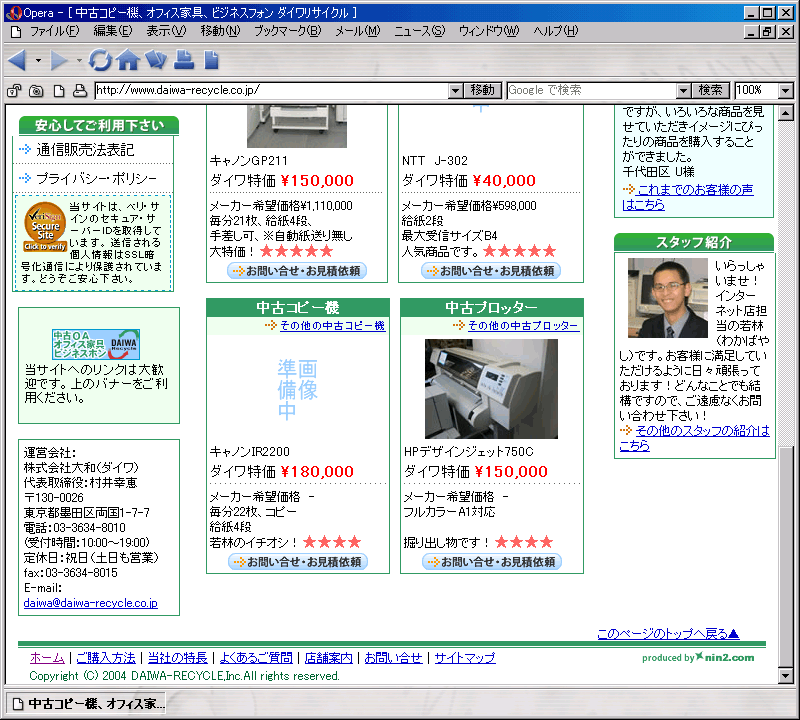Click the staff member portrait photo
Screen dimensions: 800x720
[667, 298]
